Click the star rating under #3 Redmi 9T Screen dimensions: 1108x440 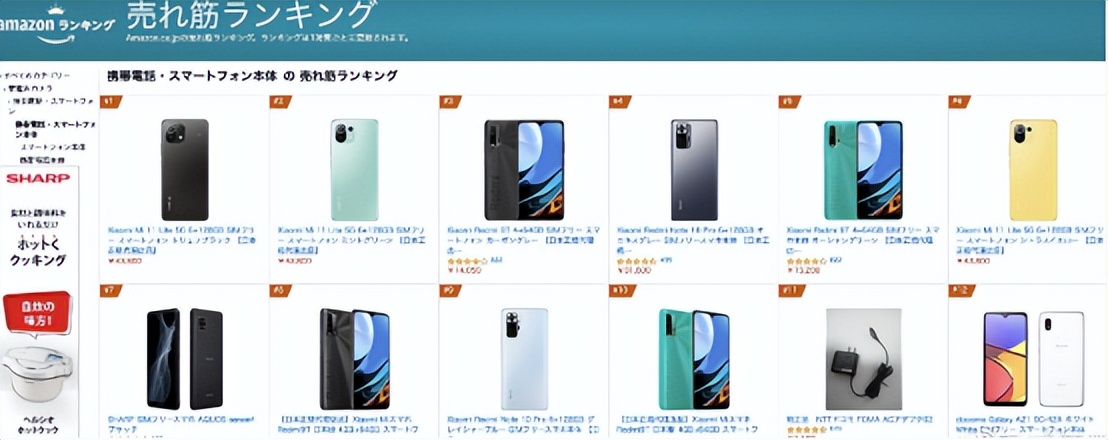467,261
